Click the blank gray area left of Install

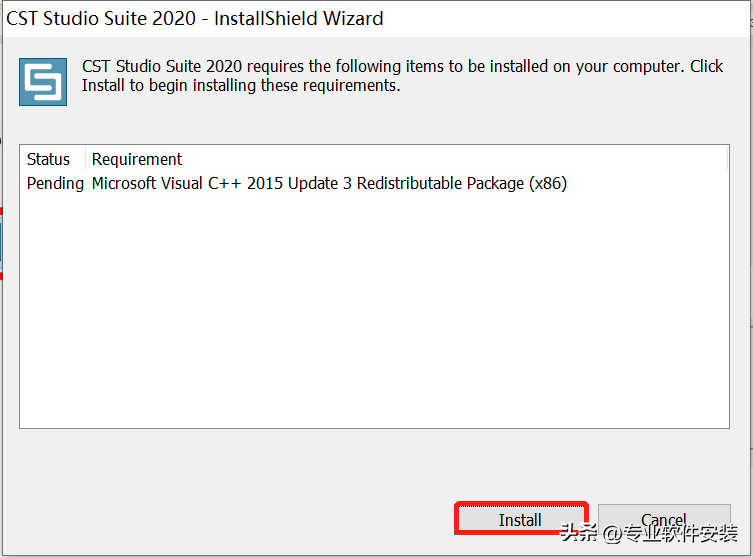230,519
